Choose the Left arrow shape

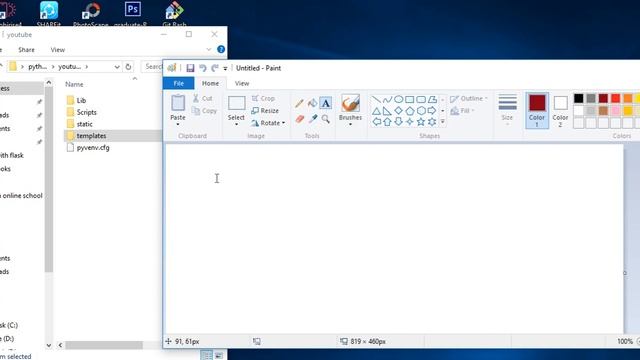(376, 122)
